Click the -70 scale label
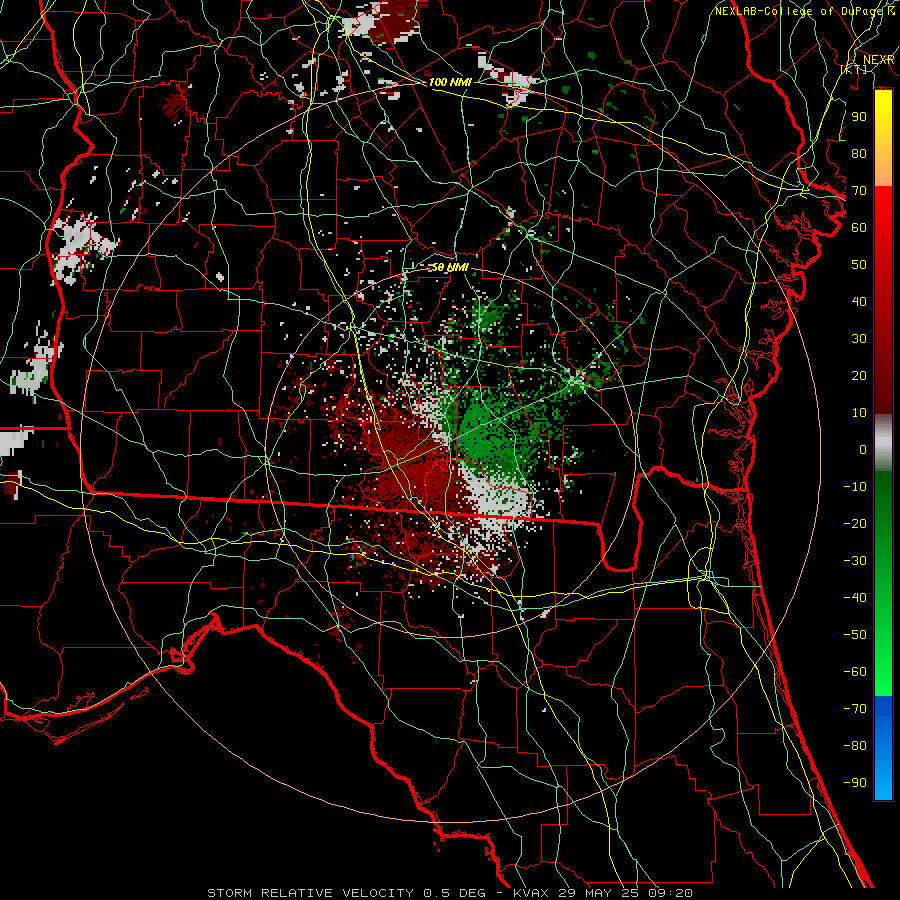The image size is (900, 900). tap(855, 708)
